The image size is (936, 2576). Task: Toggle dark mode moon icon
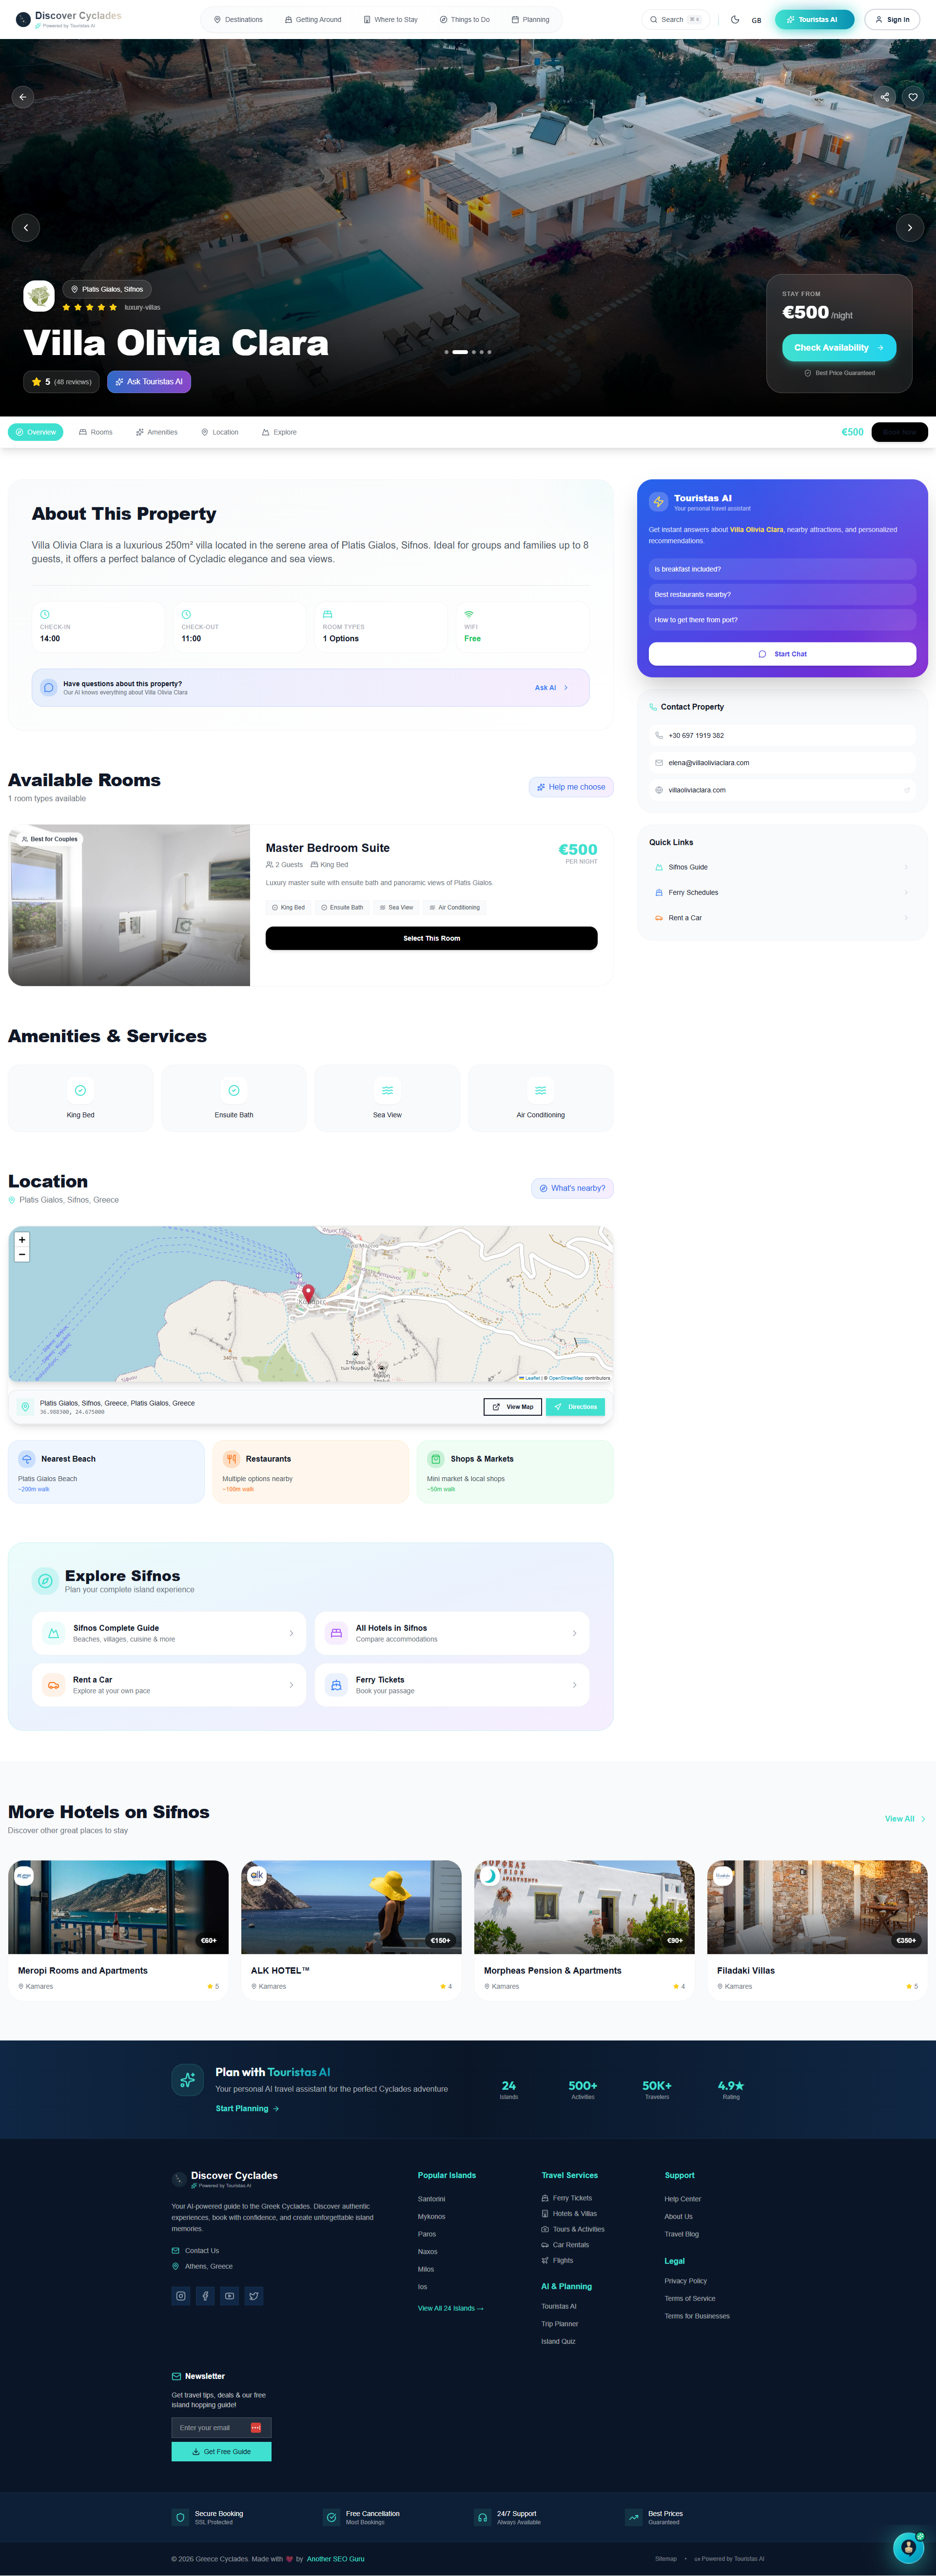[x=735, y=19]
